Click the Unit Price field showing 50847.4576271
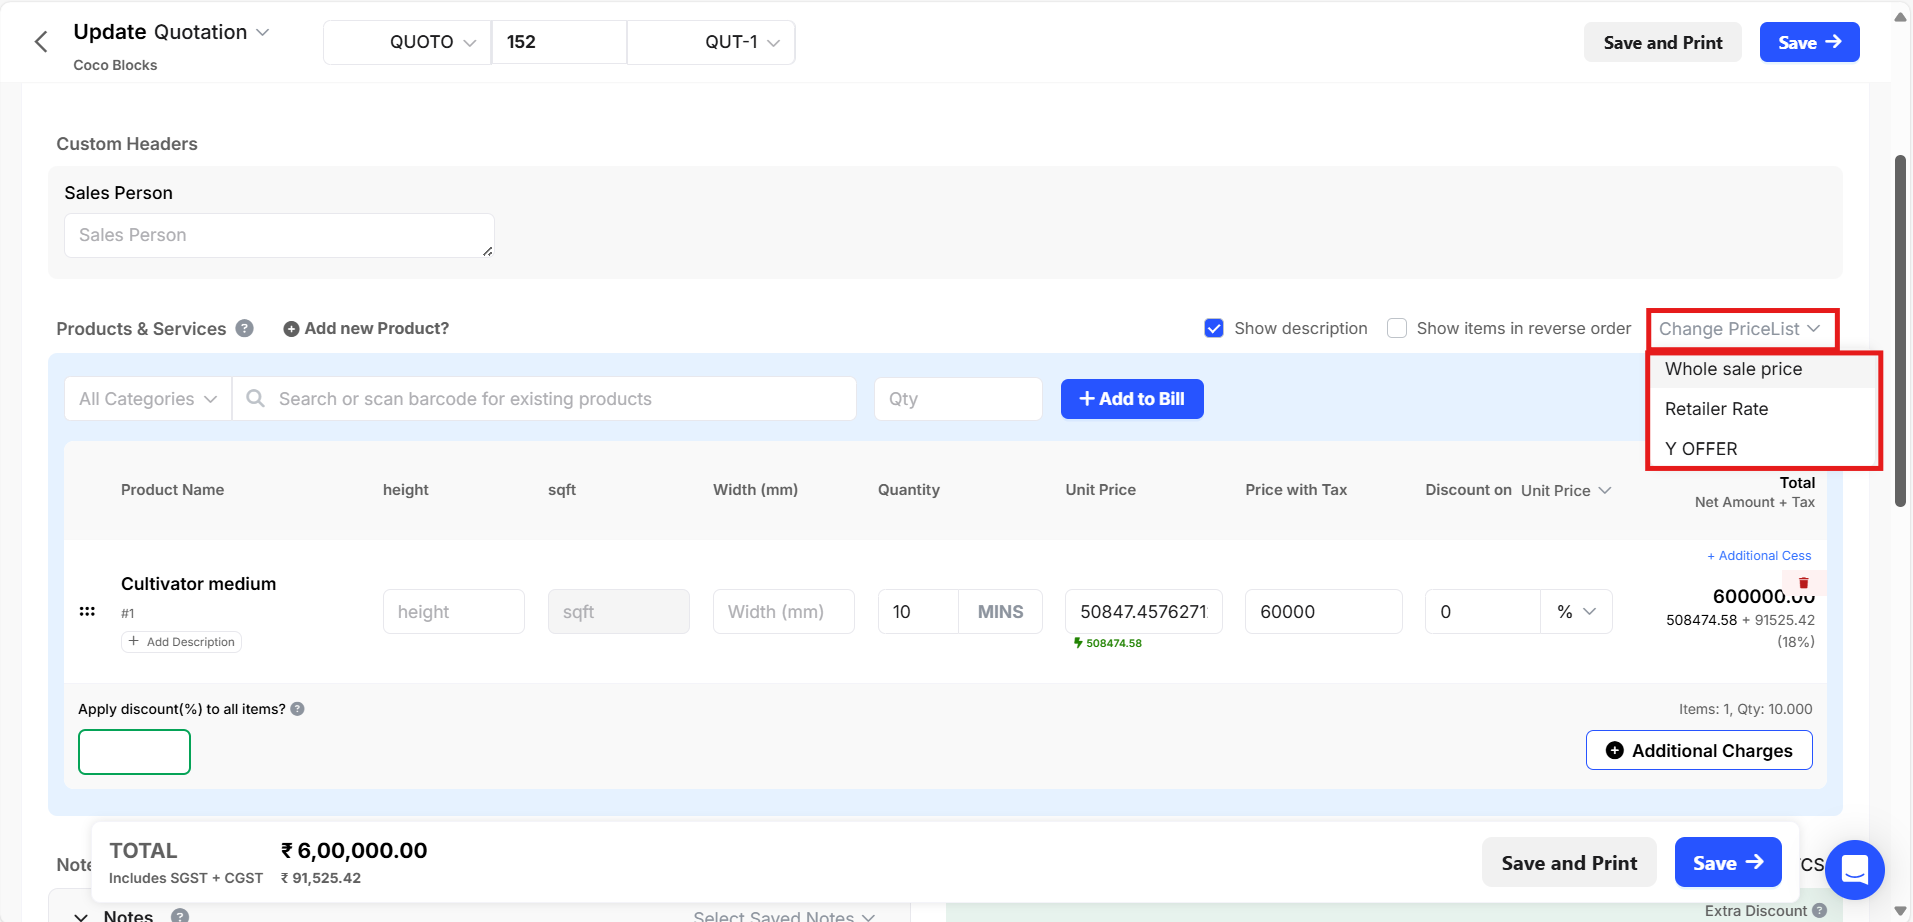1913x922 pixels. click(1144, 611)
